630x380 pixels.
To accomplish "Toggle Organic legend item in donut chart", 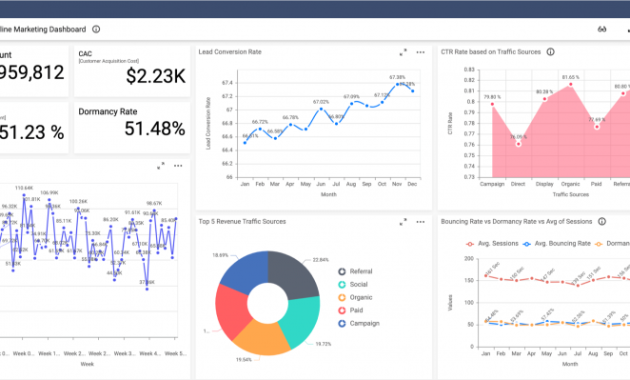I will pyautogui.click(x=355, y=297).
